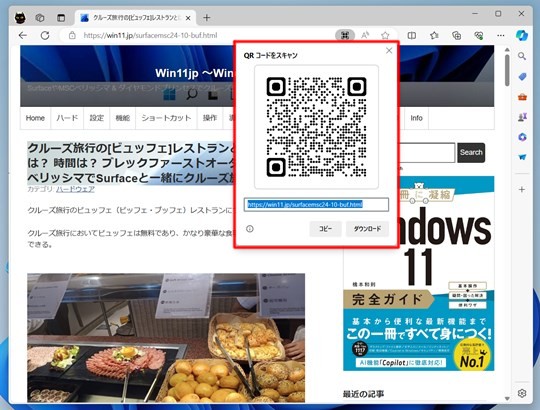Viewport: 540px width, 410px height.
Task: Open the 機能 menu item
Action: click(x=123, y=118)
